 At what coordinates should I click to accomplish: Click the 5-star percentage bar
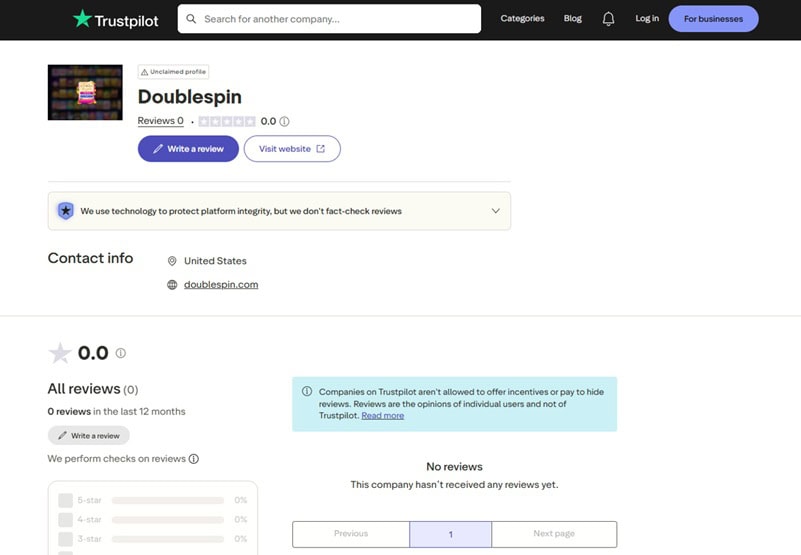pos(168,500)
